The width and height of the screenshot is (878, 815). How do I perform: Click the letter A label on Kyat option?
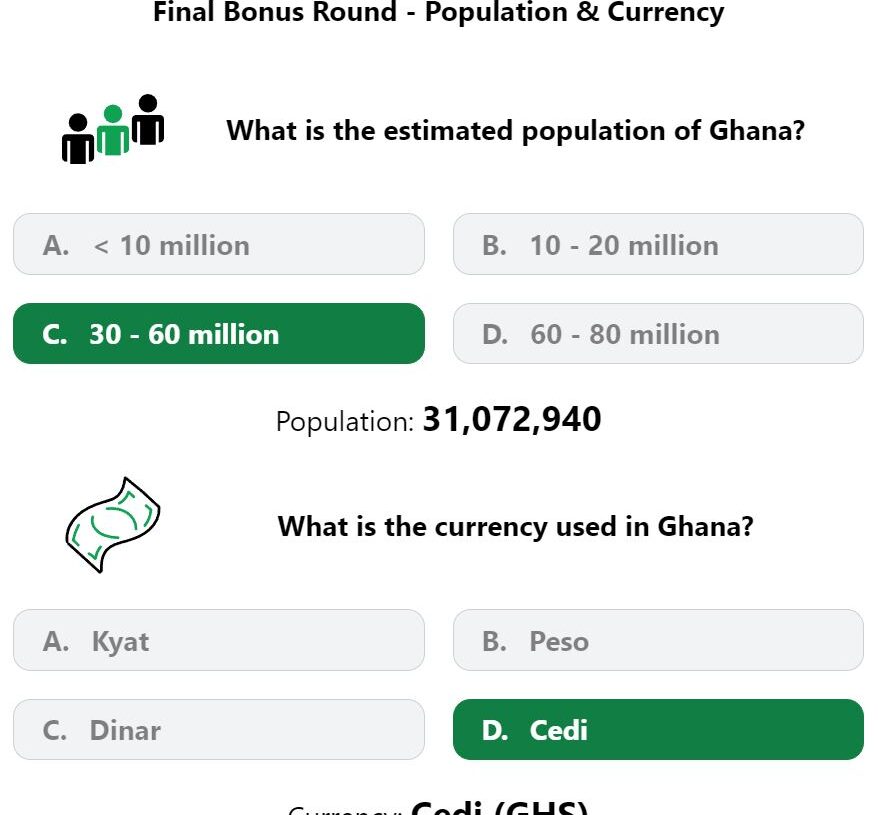(x=56, y=641)
